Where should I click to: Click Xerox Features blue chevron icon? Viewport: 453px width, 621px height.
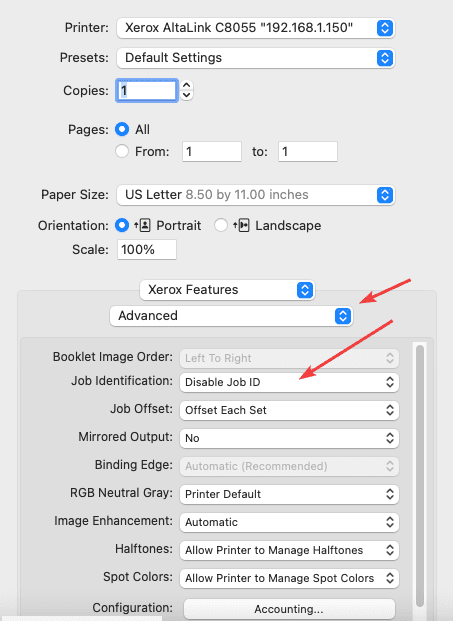[x=305, y=290]
